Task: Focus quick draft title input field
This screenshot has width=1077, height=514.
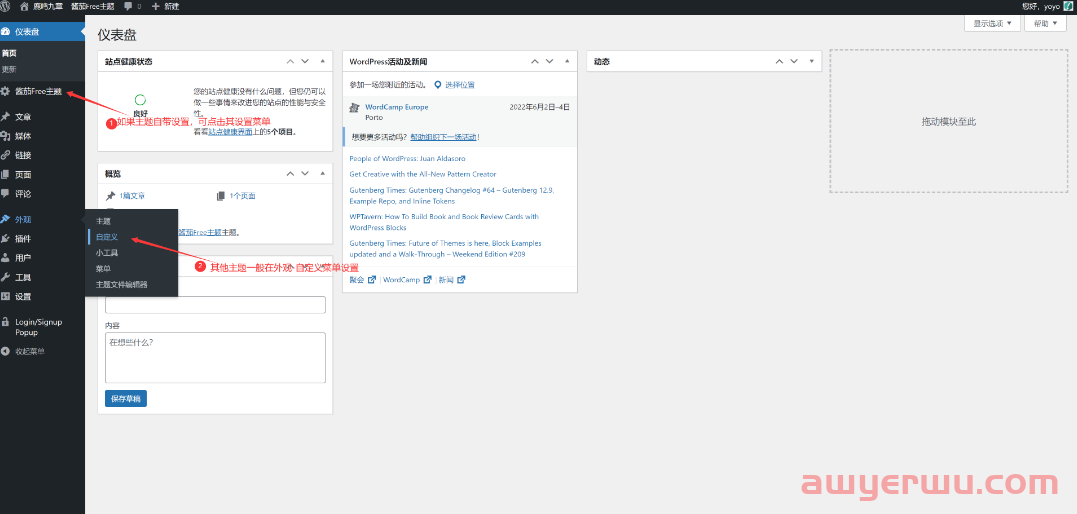Action: click(x=215, y=305)
